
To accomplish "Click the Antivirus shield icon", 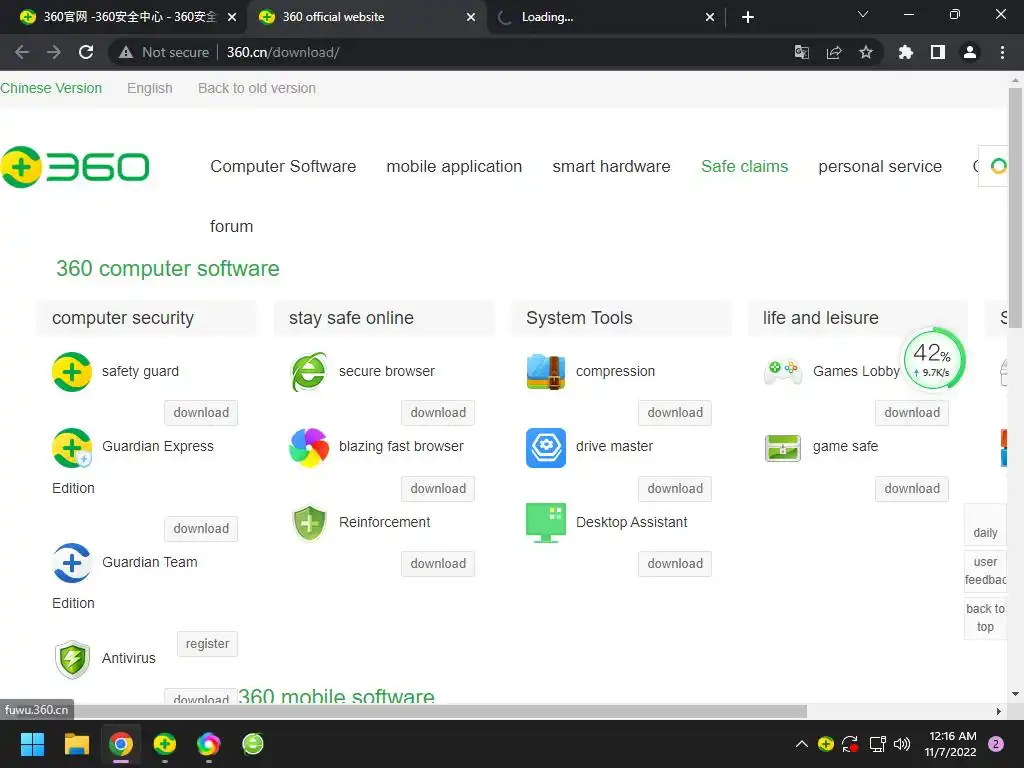I will click(72, 659).
